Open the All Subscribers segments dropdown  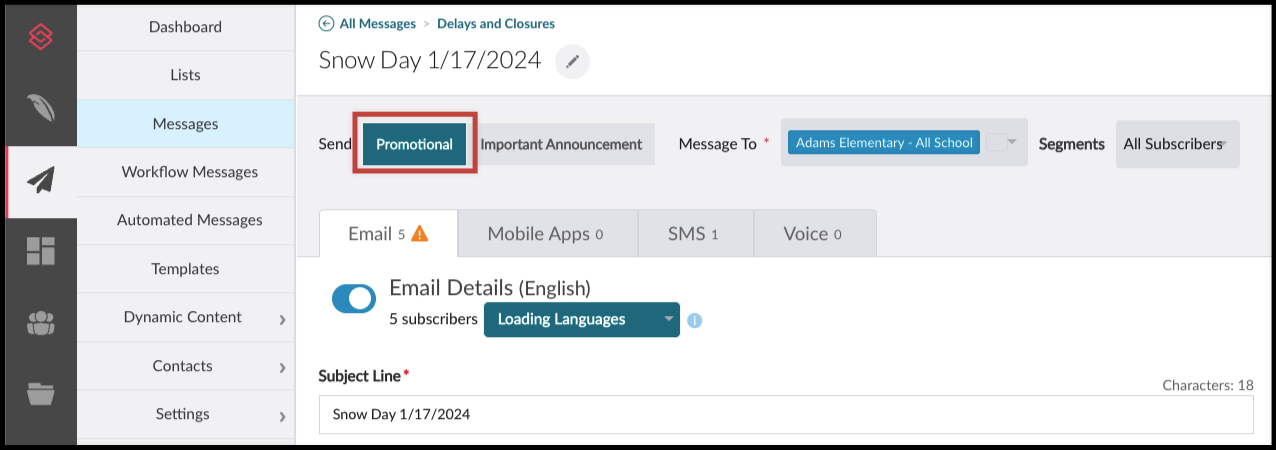[1177, 144]
